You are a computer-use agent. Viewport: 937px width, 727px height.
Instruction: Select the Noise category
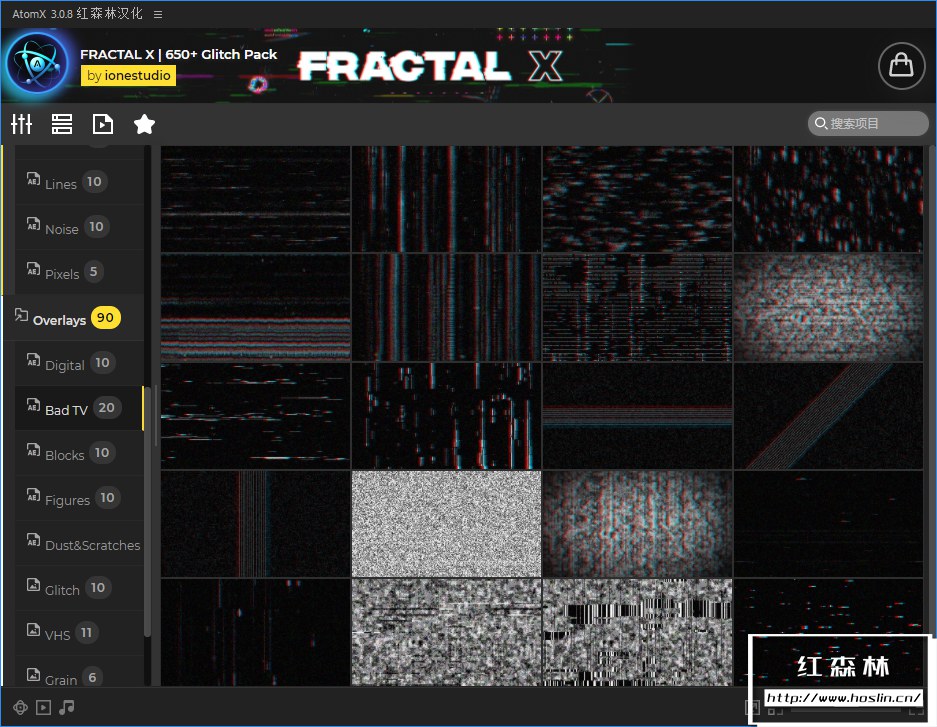(79, 227)
